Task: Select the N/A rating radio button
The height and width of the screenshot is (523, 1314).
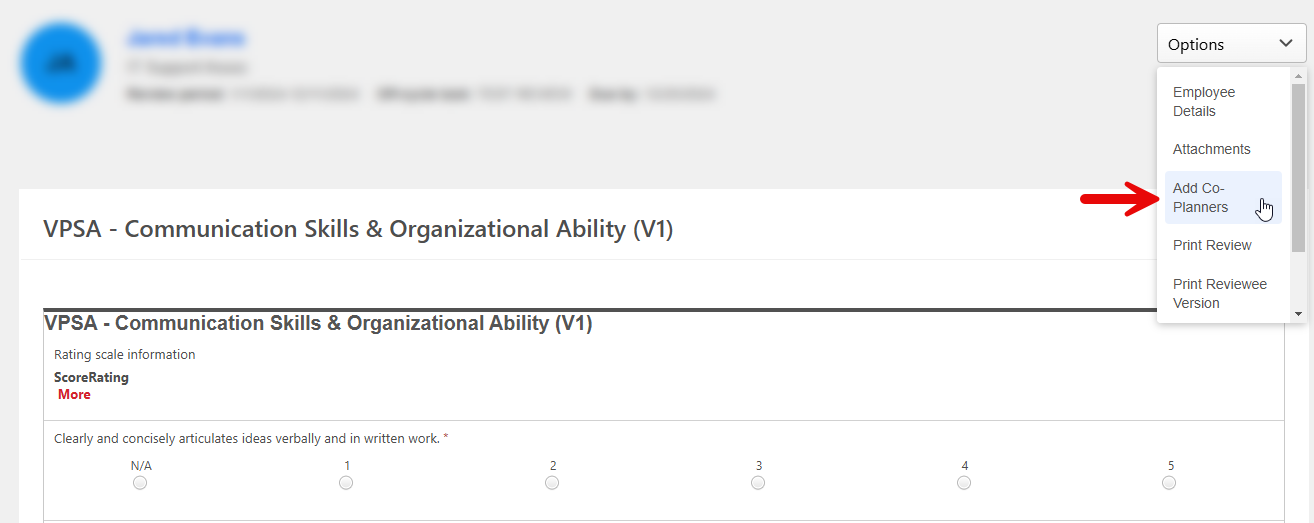Action: pos(140,483)
